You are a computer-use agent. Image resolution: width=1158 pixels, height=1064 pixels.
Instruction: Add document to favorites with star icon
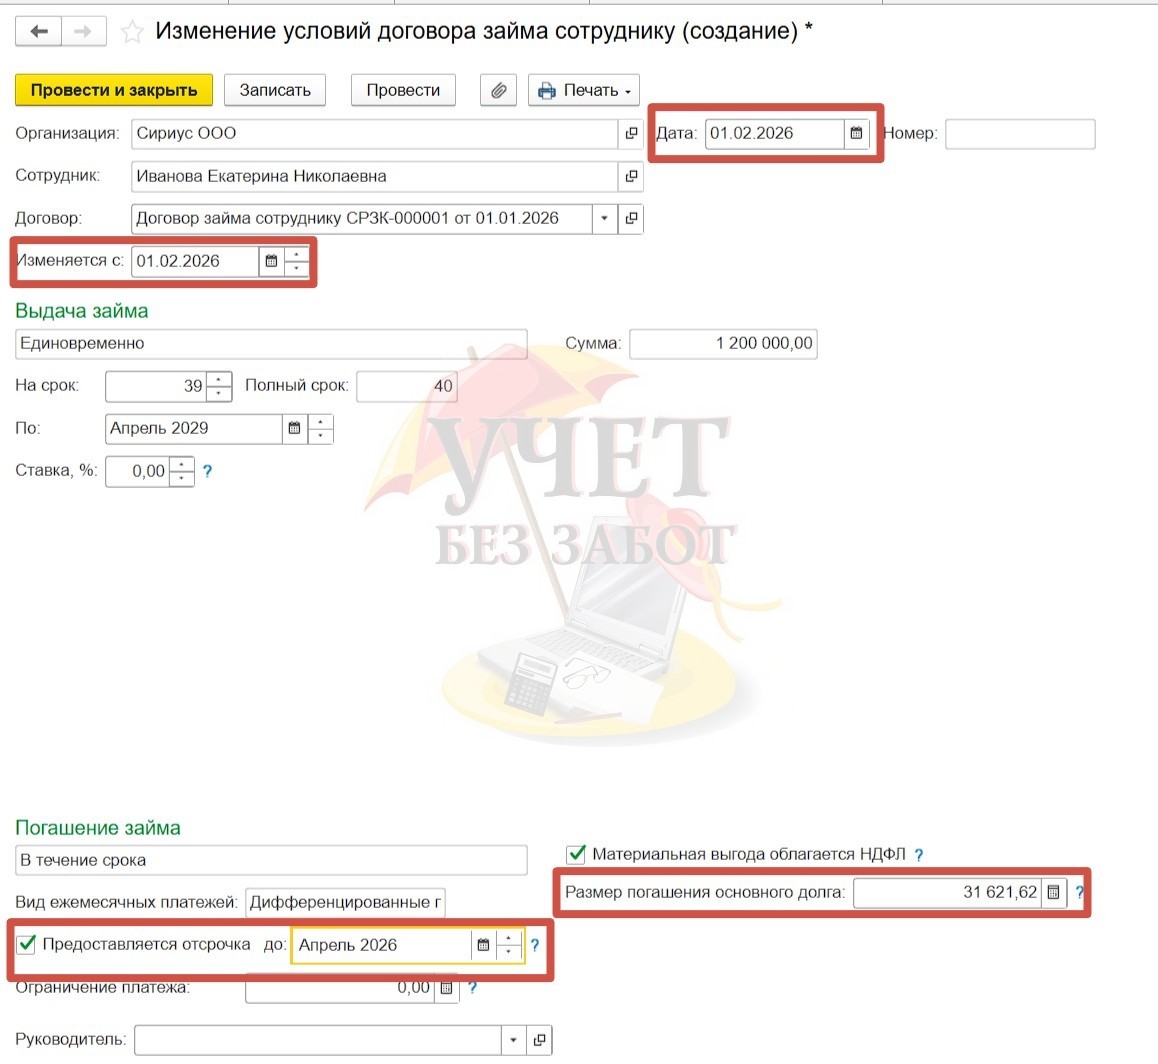pos(131,33)
